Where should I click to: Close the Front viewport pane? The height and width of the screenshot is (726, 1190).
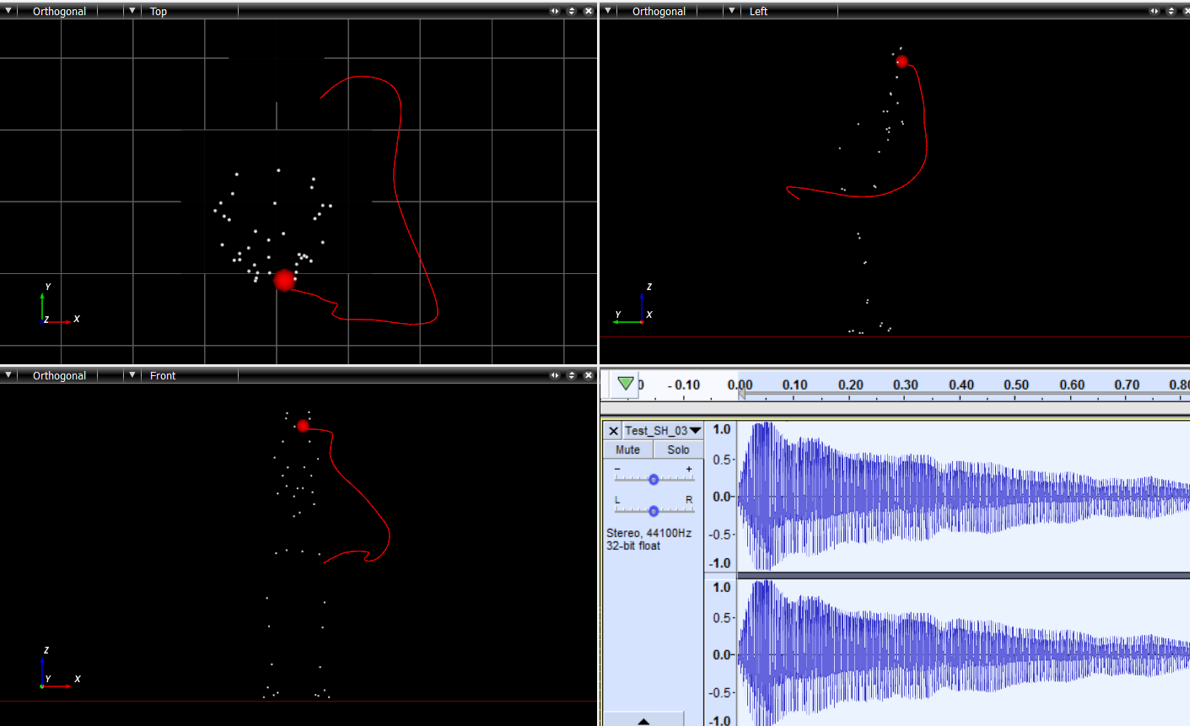(588, 375)
